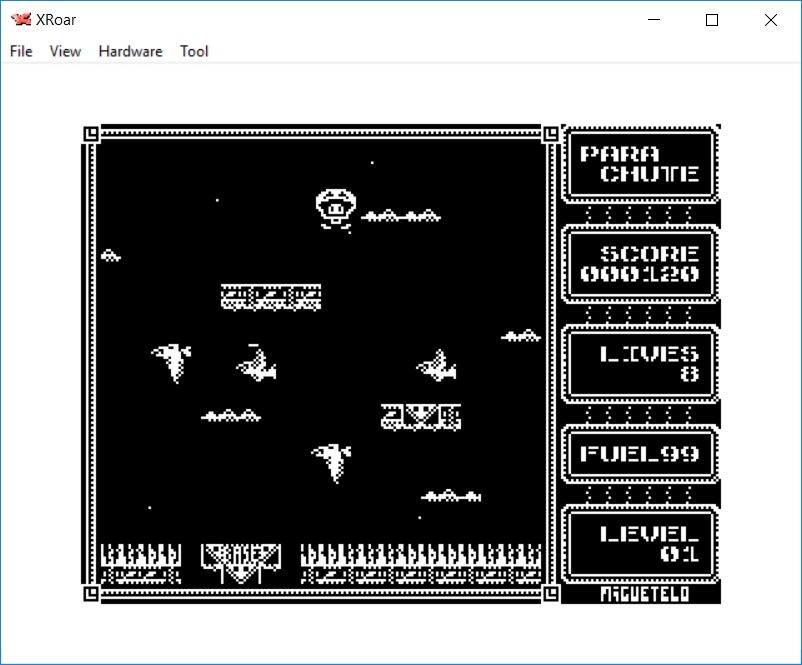
Task: Click the LIVES counter panel
Action: [641, 364]
